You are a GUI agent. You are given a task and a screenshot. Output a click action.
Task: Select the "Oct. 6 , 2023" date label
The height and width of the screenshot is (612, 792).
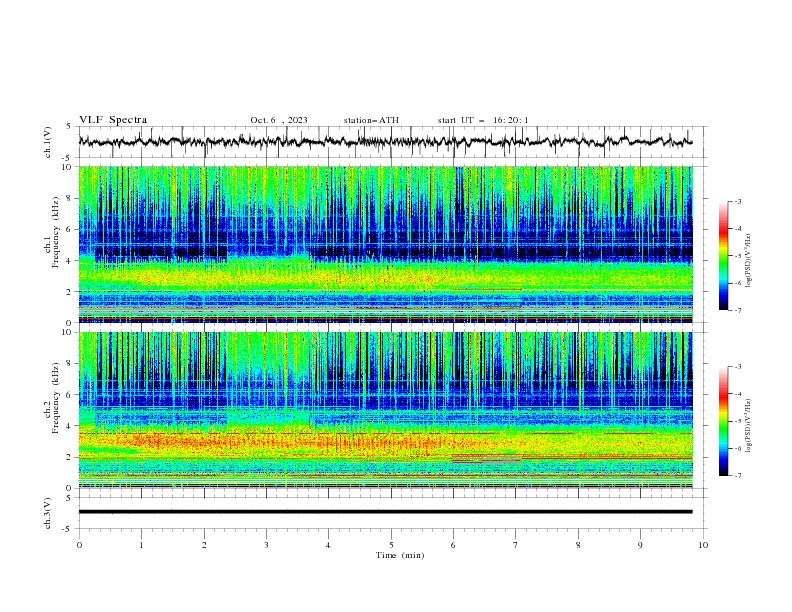click(x=279, y=120)
